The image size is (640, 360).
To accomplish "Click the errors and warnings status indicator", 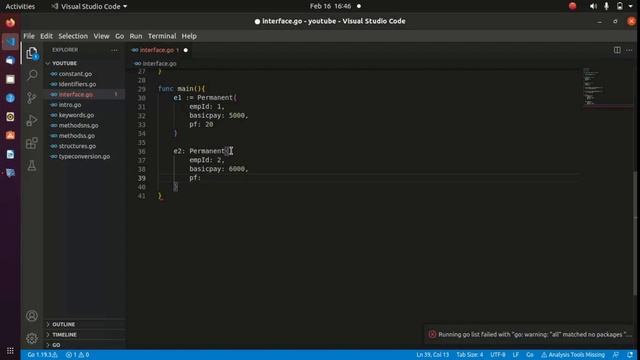I will point(78,355).
